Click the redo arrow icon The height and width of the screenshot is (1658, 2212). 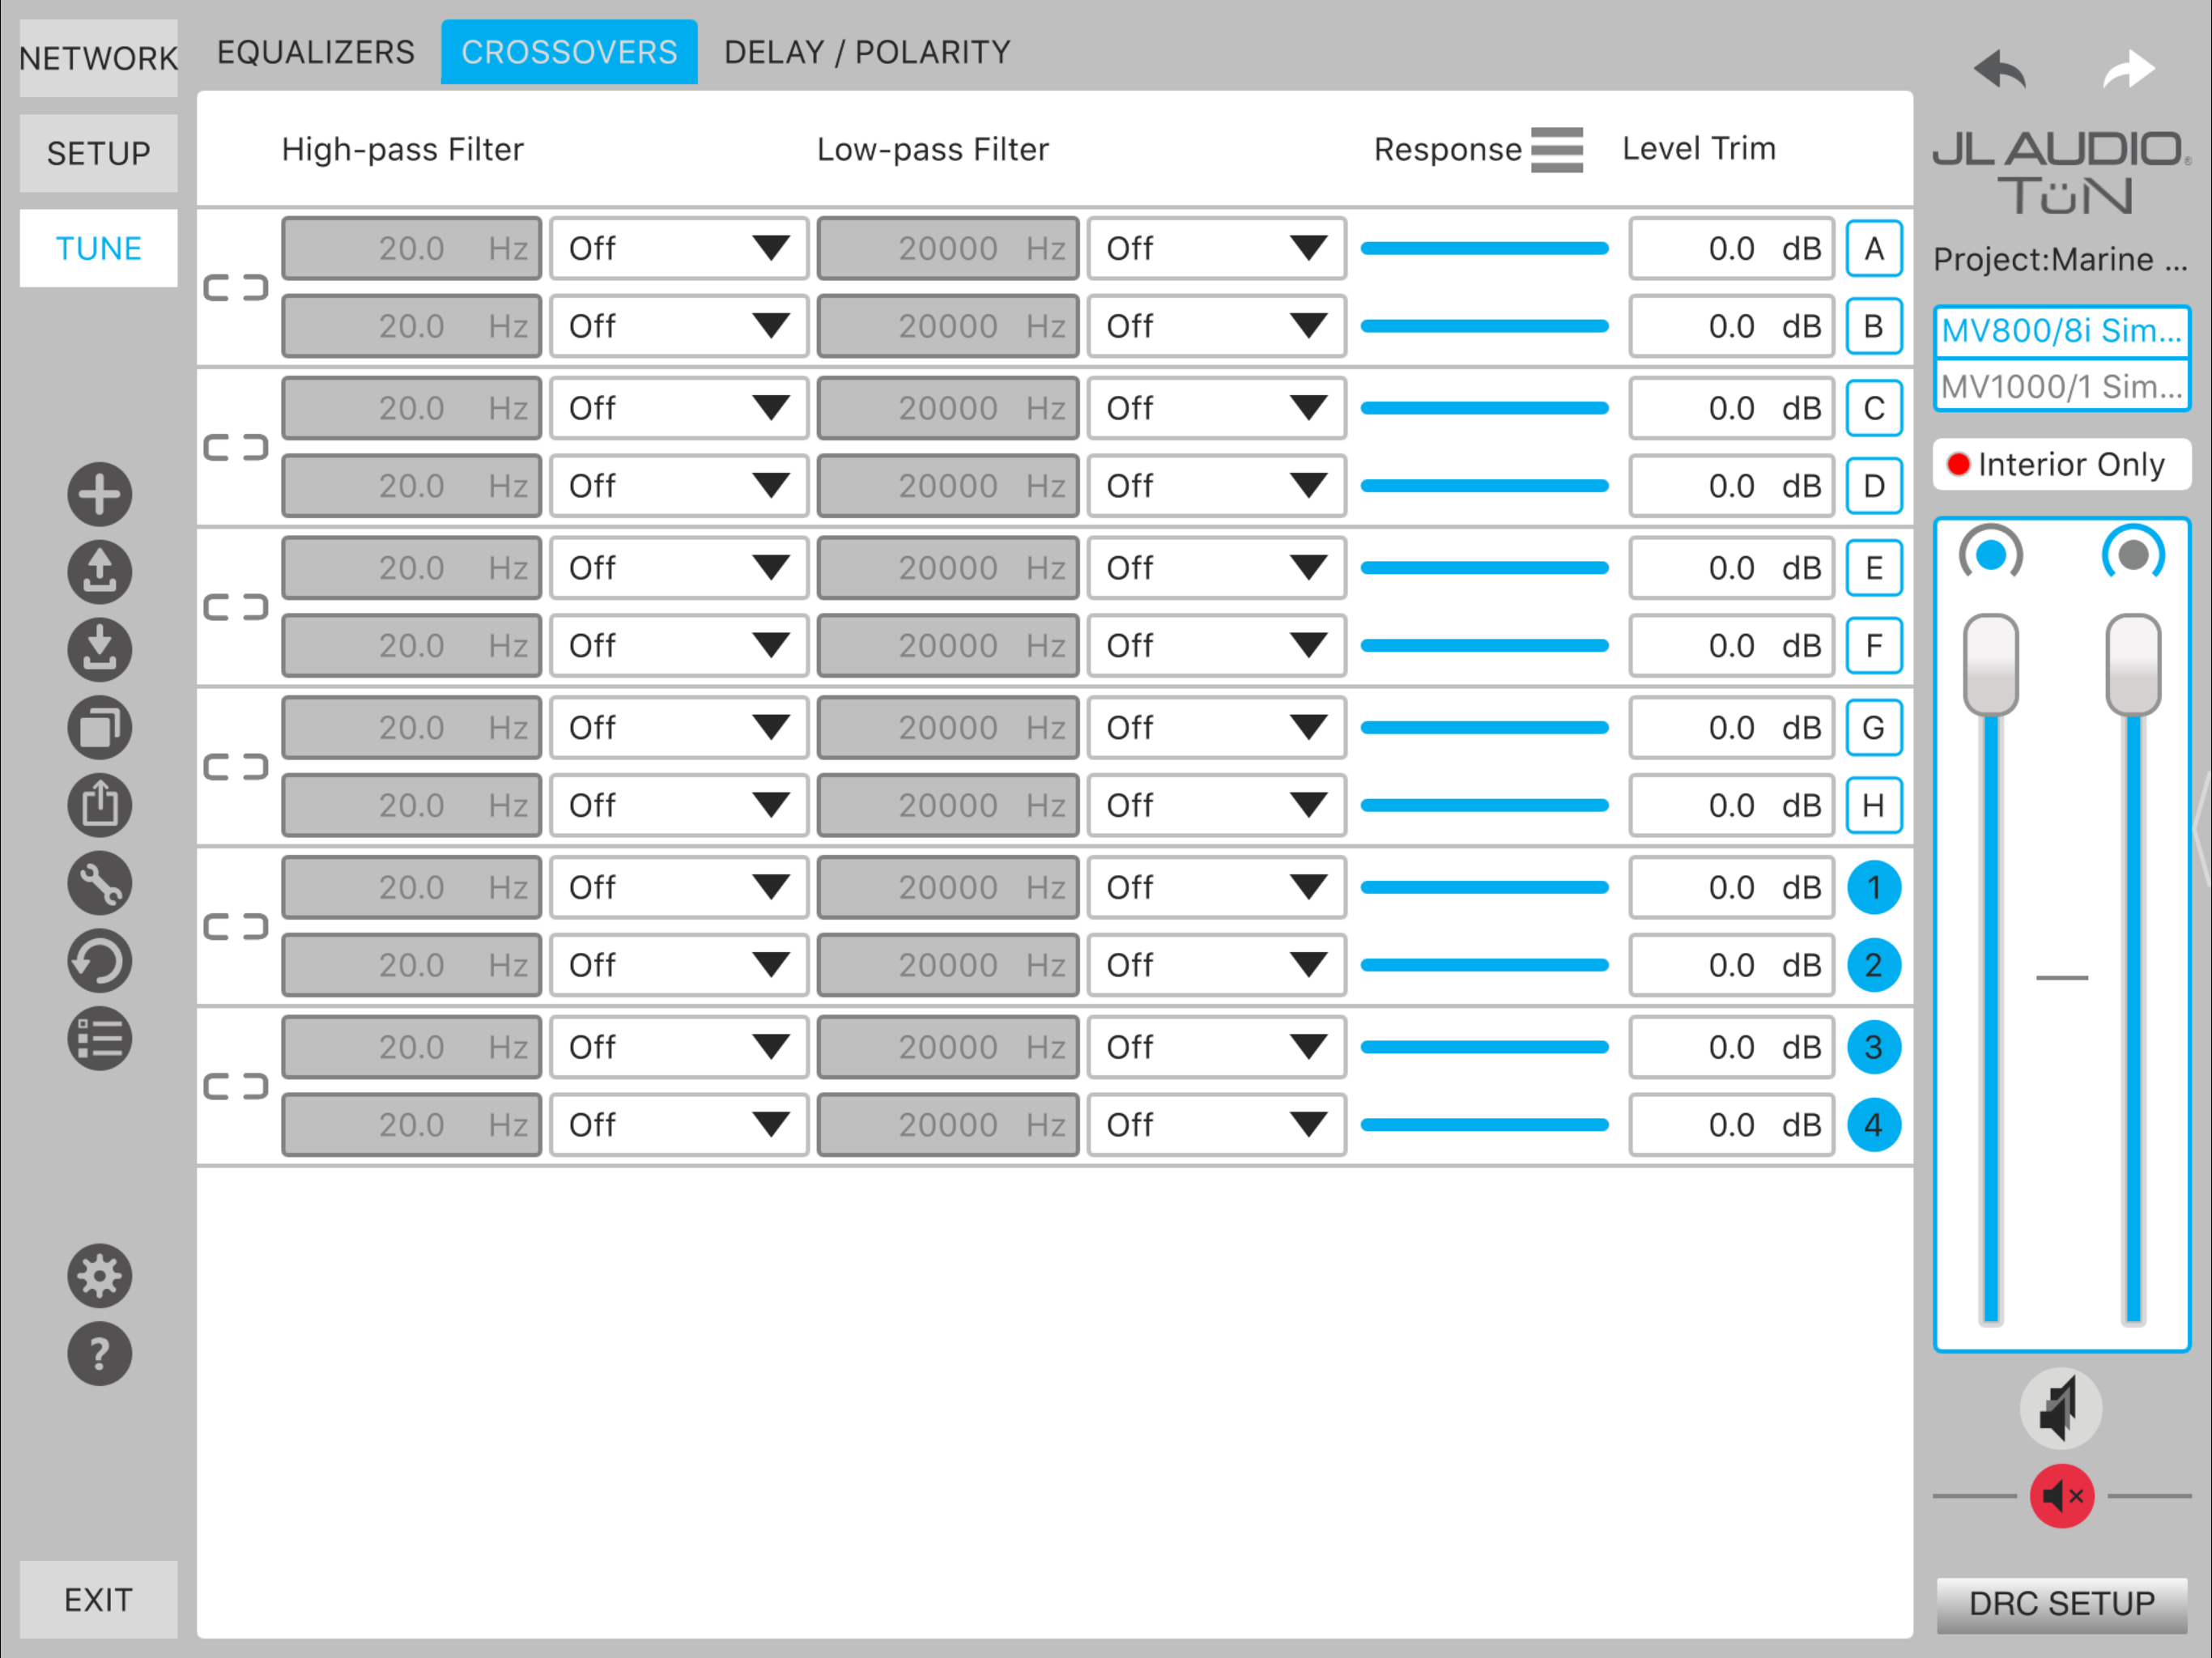coord(2128,70)
